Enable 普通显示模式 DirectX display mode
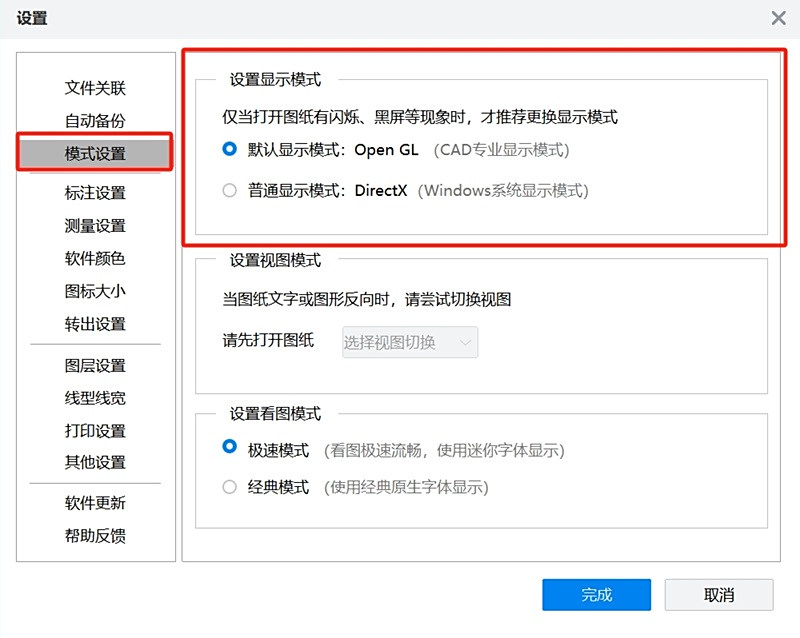 (x=230, y=189)
